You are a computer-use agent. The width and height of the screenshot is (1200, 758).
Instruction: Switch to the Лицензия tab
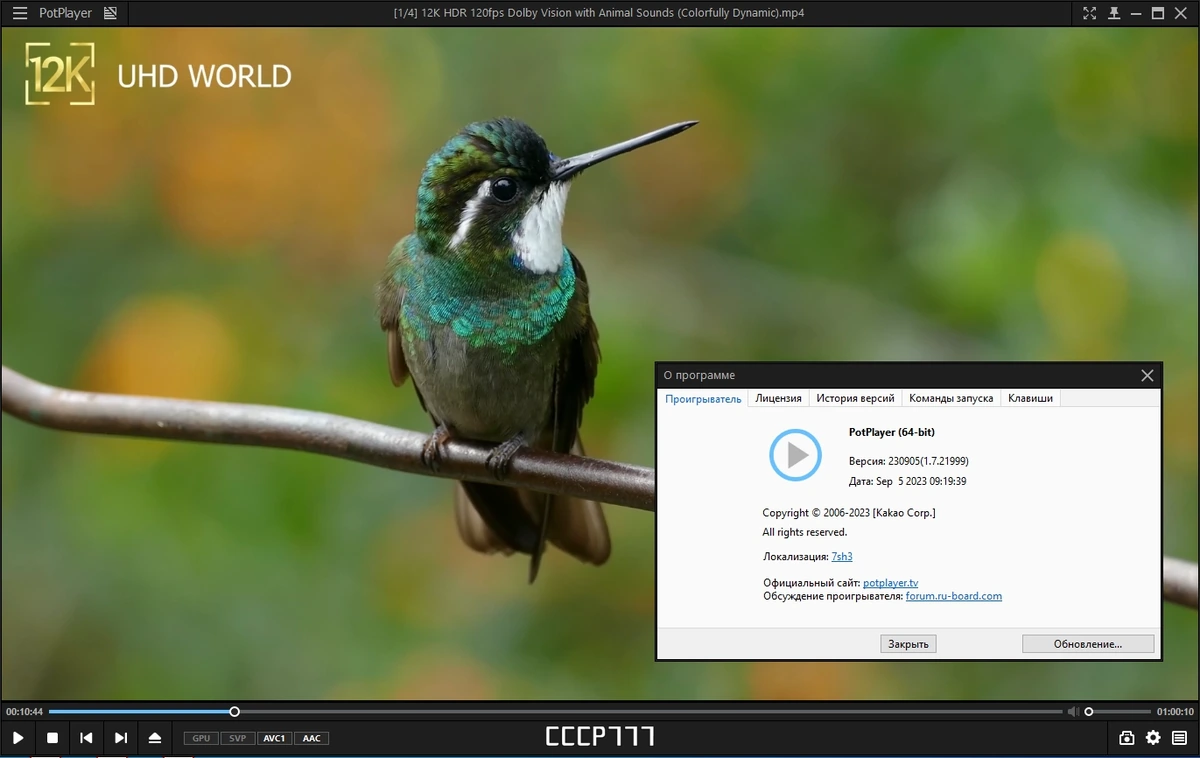pyautogui.click(x=778, y=398)
